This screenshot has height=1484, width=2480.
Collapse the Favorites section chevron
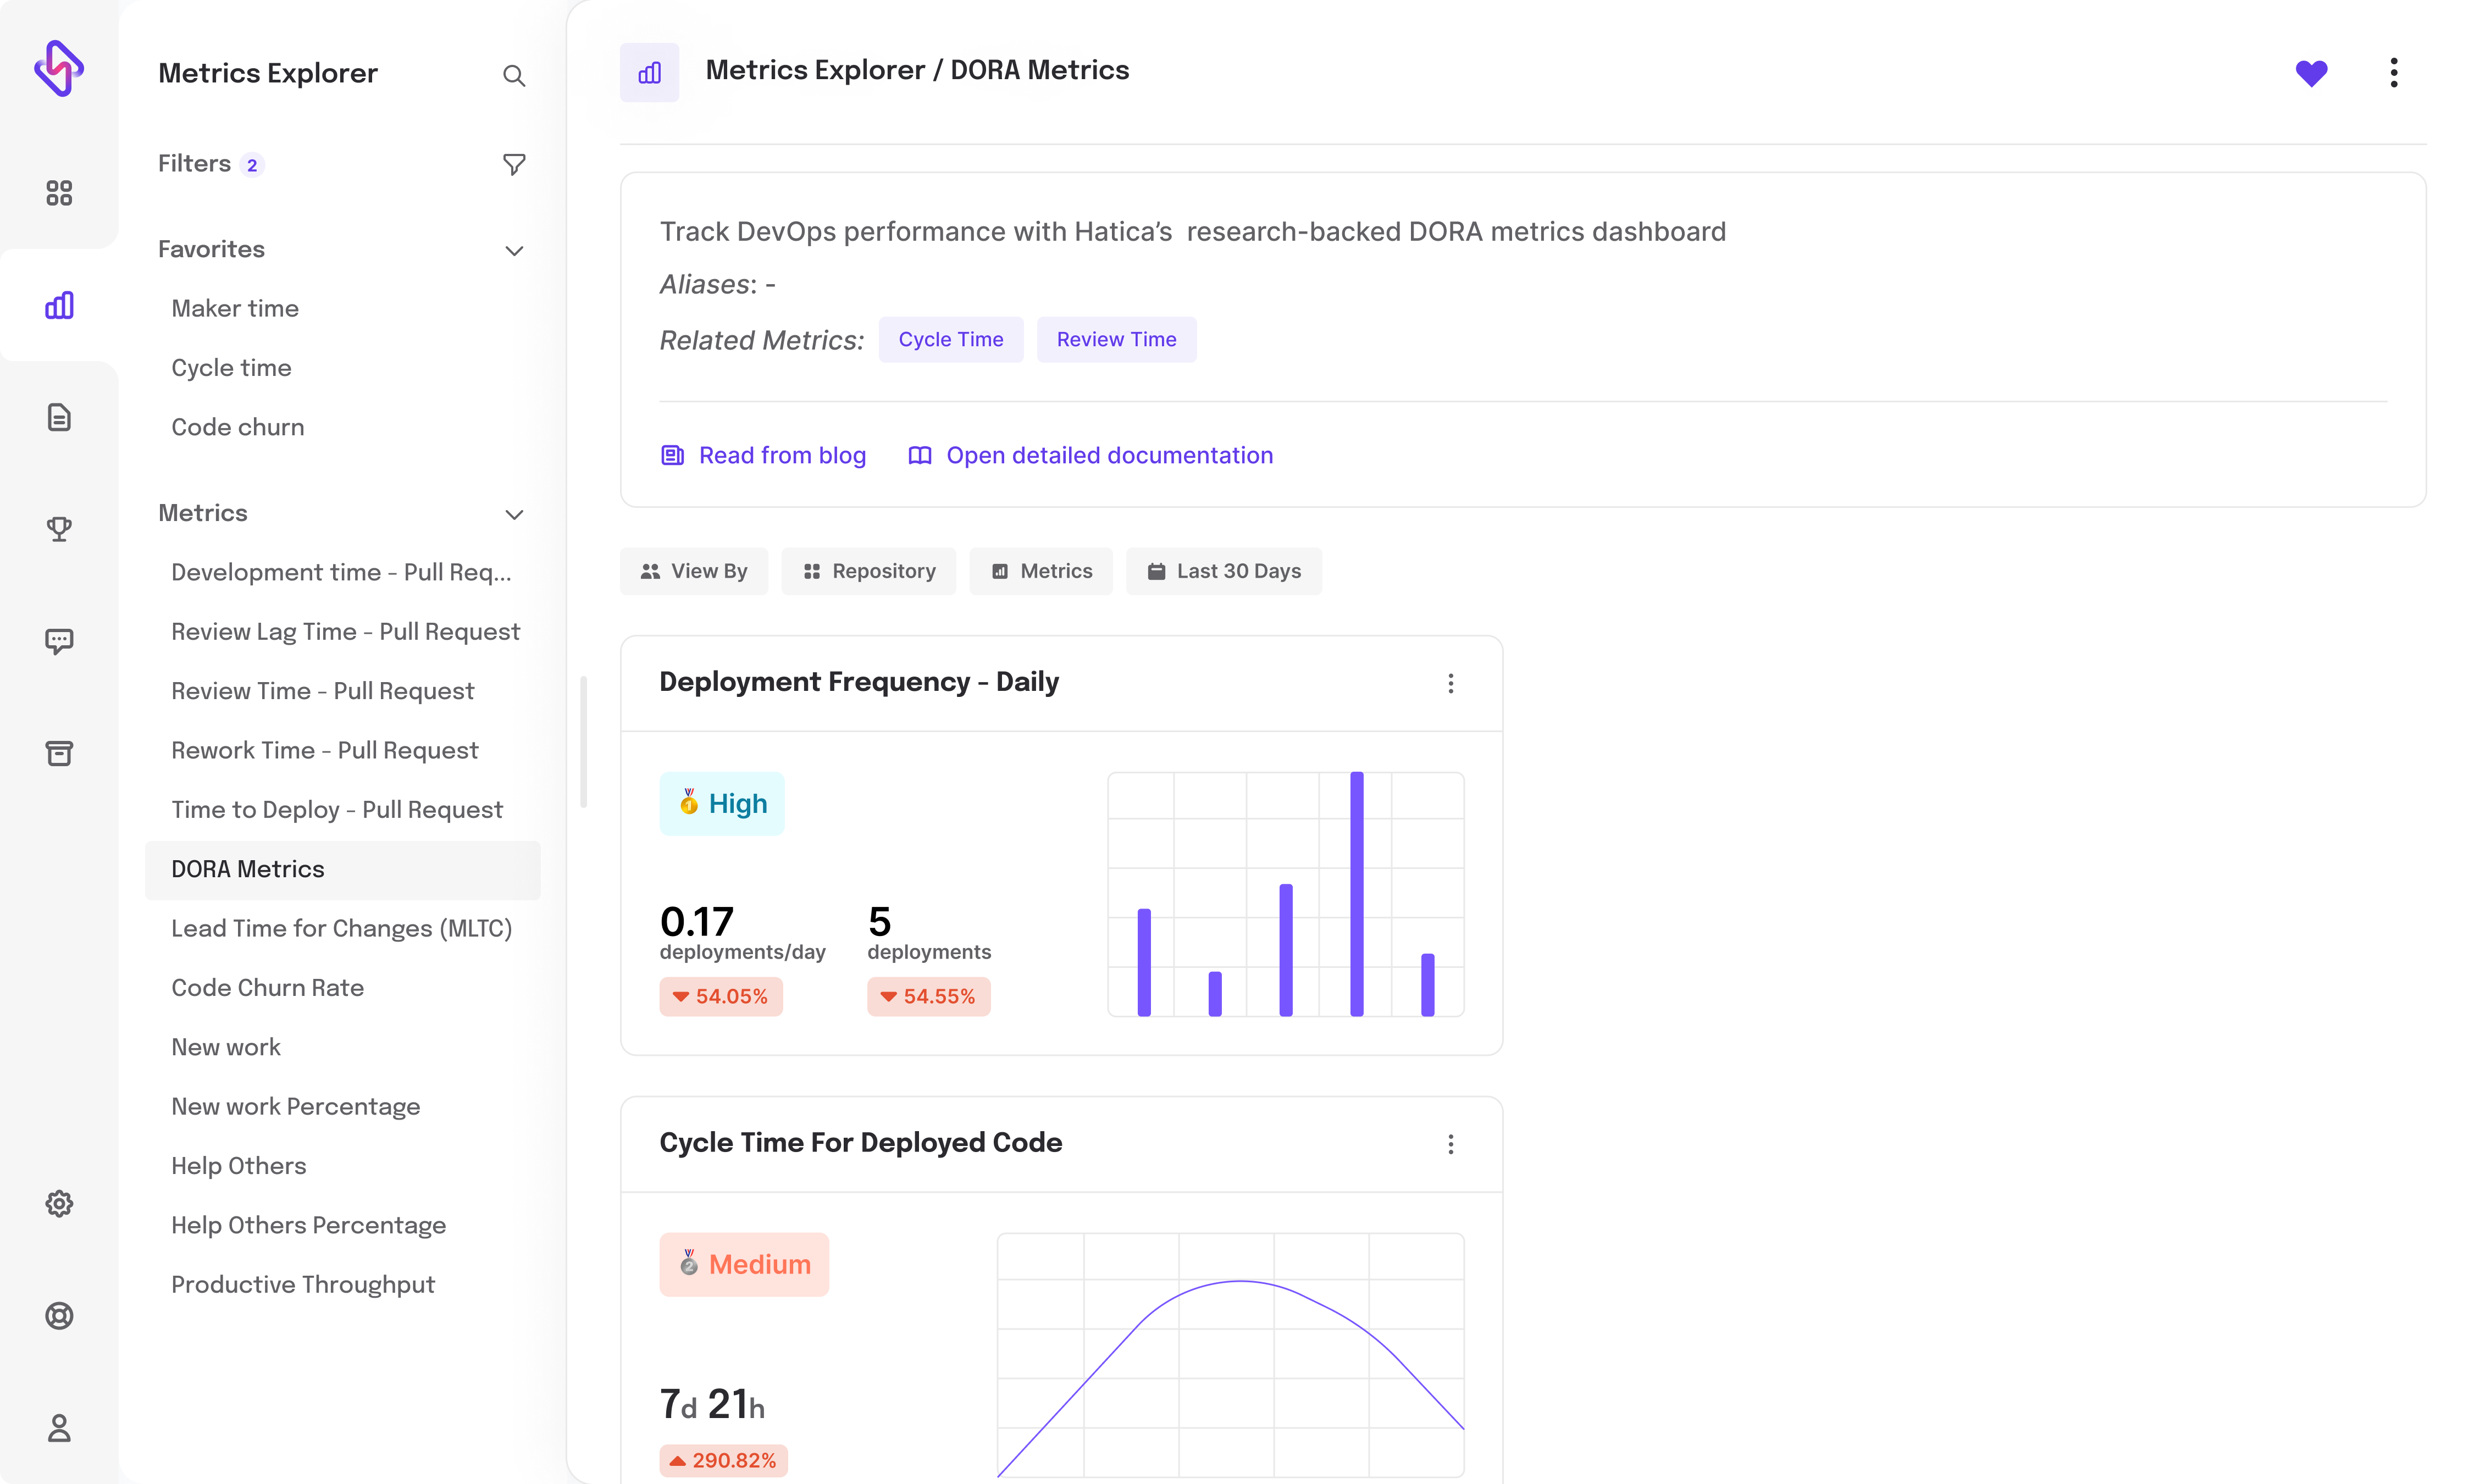click(514, 250)
